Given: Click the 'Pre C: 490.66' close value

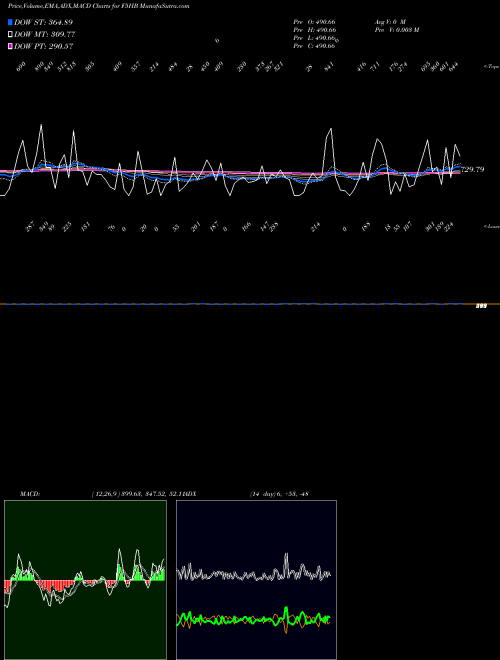Looking at the screenshot, I should click(314, 46).
